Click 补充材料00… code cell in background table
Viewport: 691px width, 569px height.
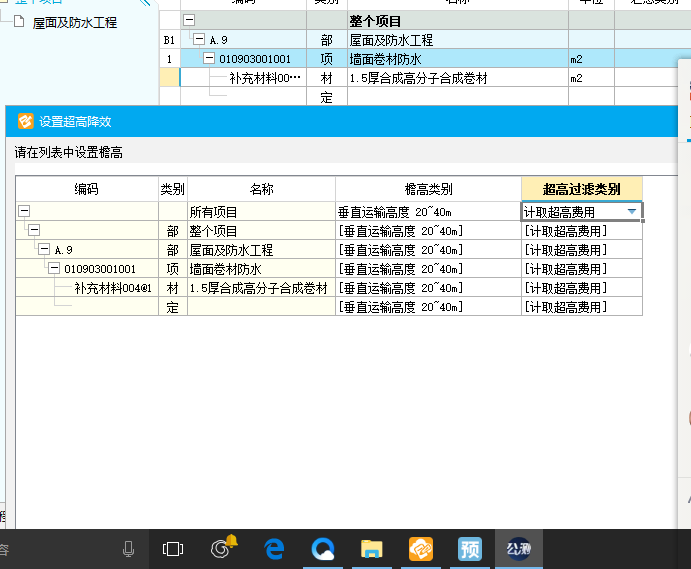243,78
